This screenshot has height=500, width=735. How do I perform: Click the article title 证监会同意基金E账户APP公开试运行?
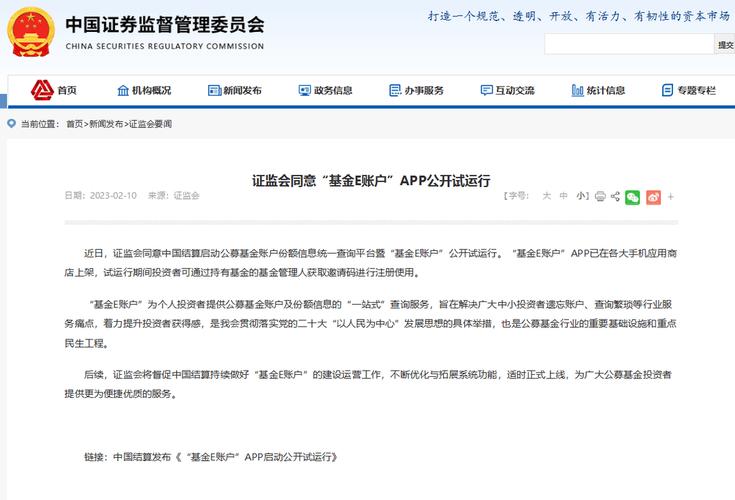coord(371,180)
